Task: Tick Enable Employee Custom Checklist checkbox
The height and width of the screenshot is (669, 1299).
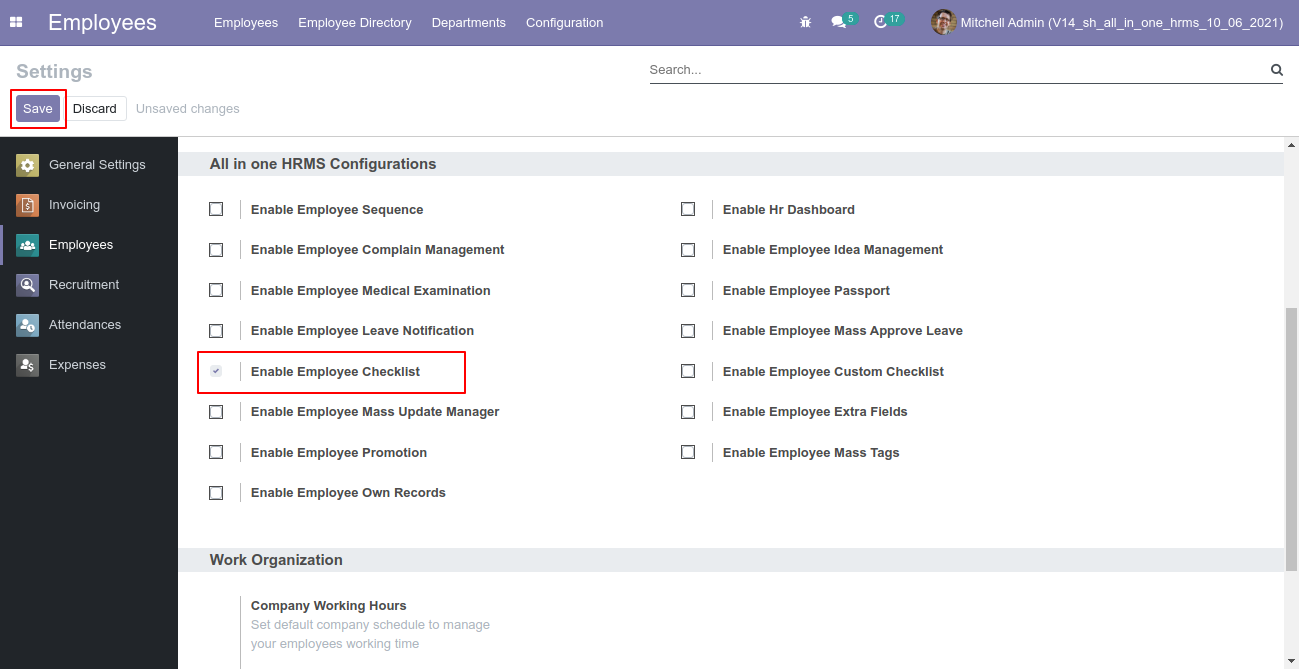Action: click(x=688, y=371)
